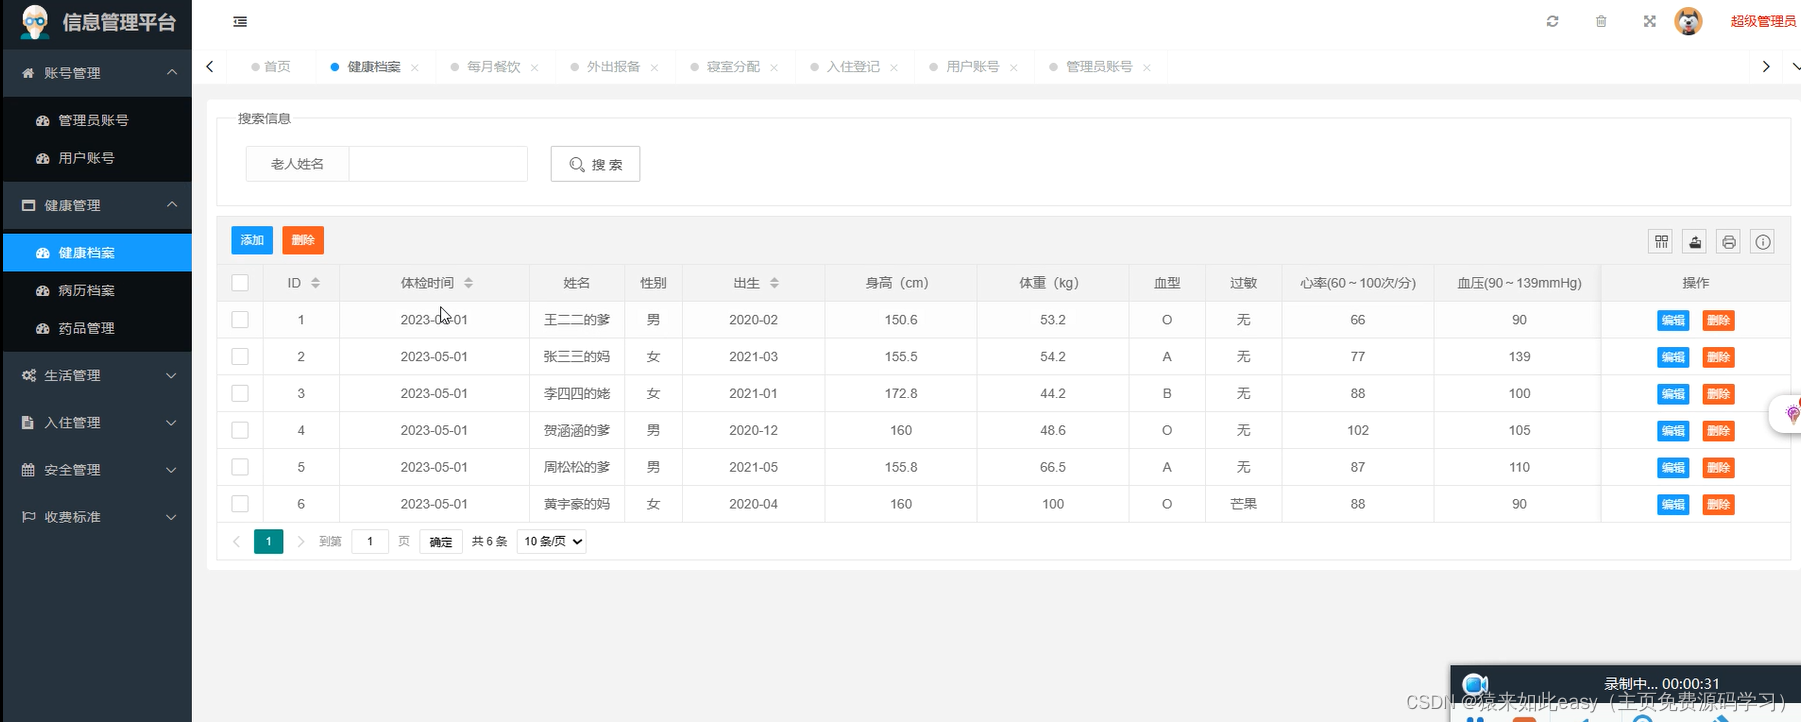Switch to the 外出报备 tab
Screen dimensions: 1801x722
pos(613,67)
